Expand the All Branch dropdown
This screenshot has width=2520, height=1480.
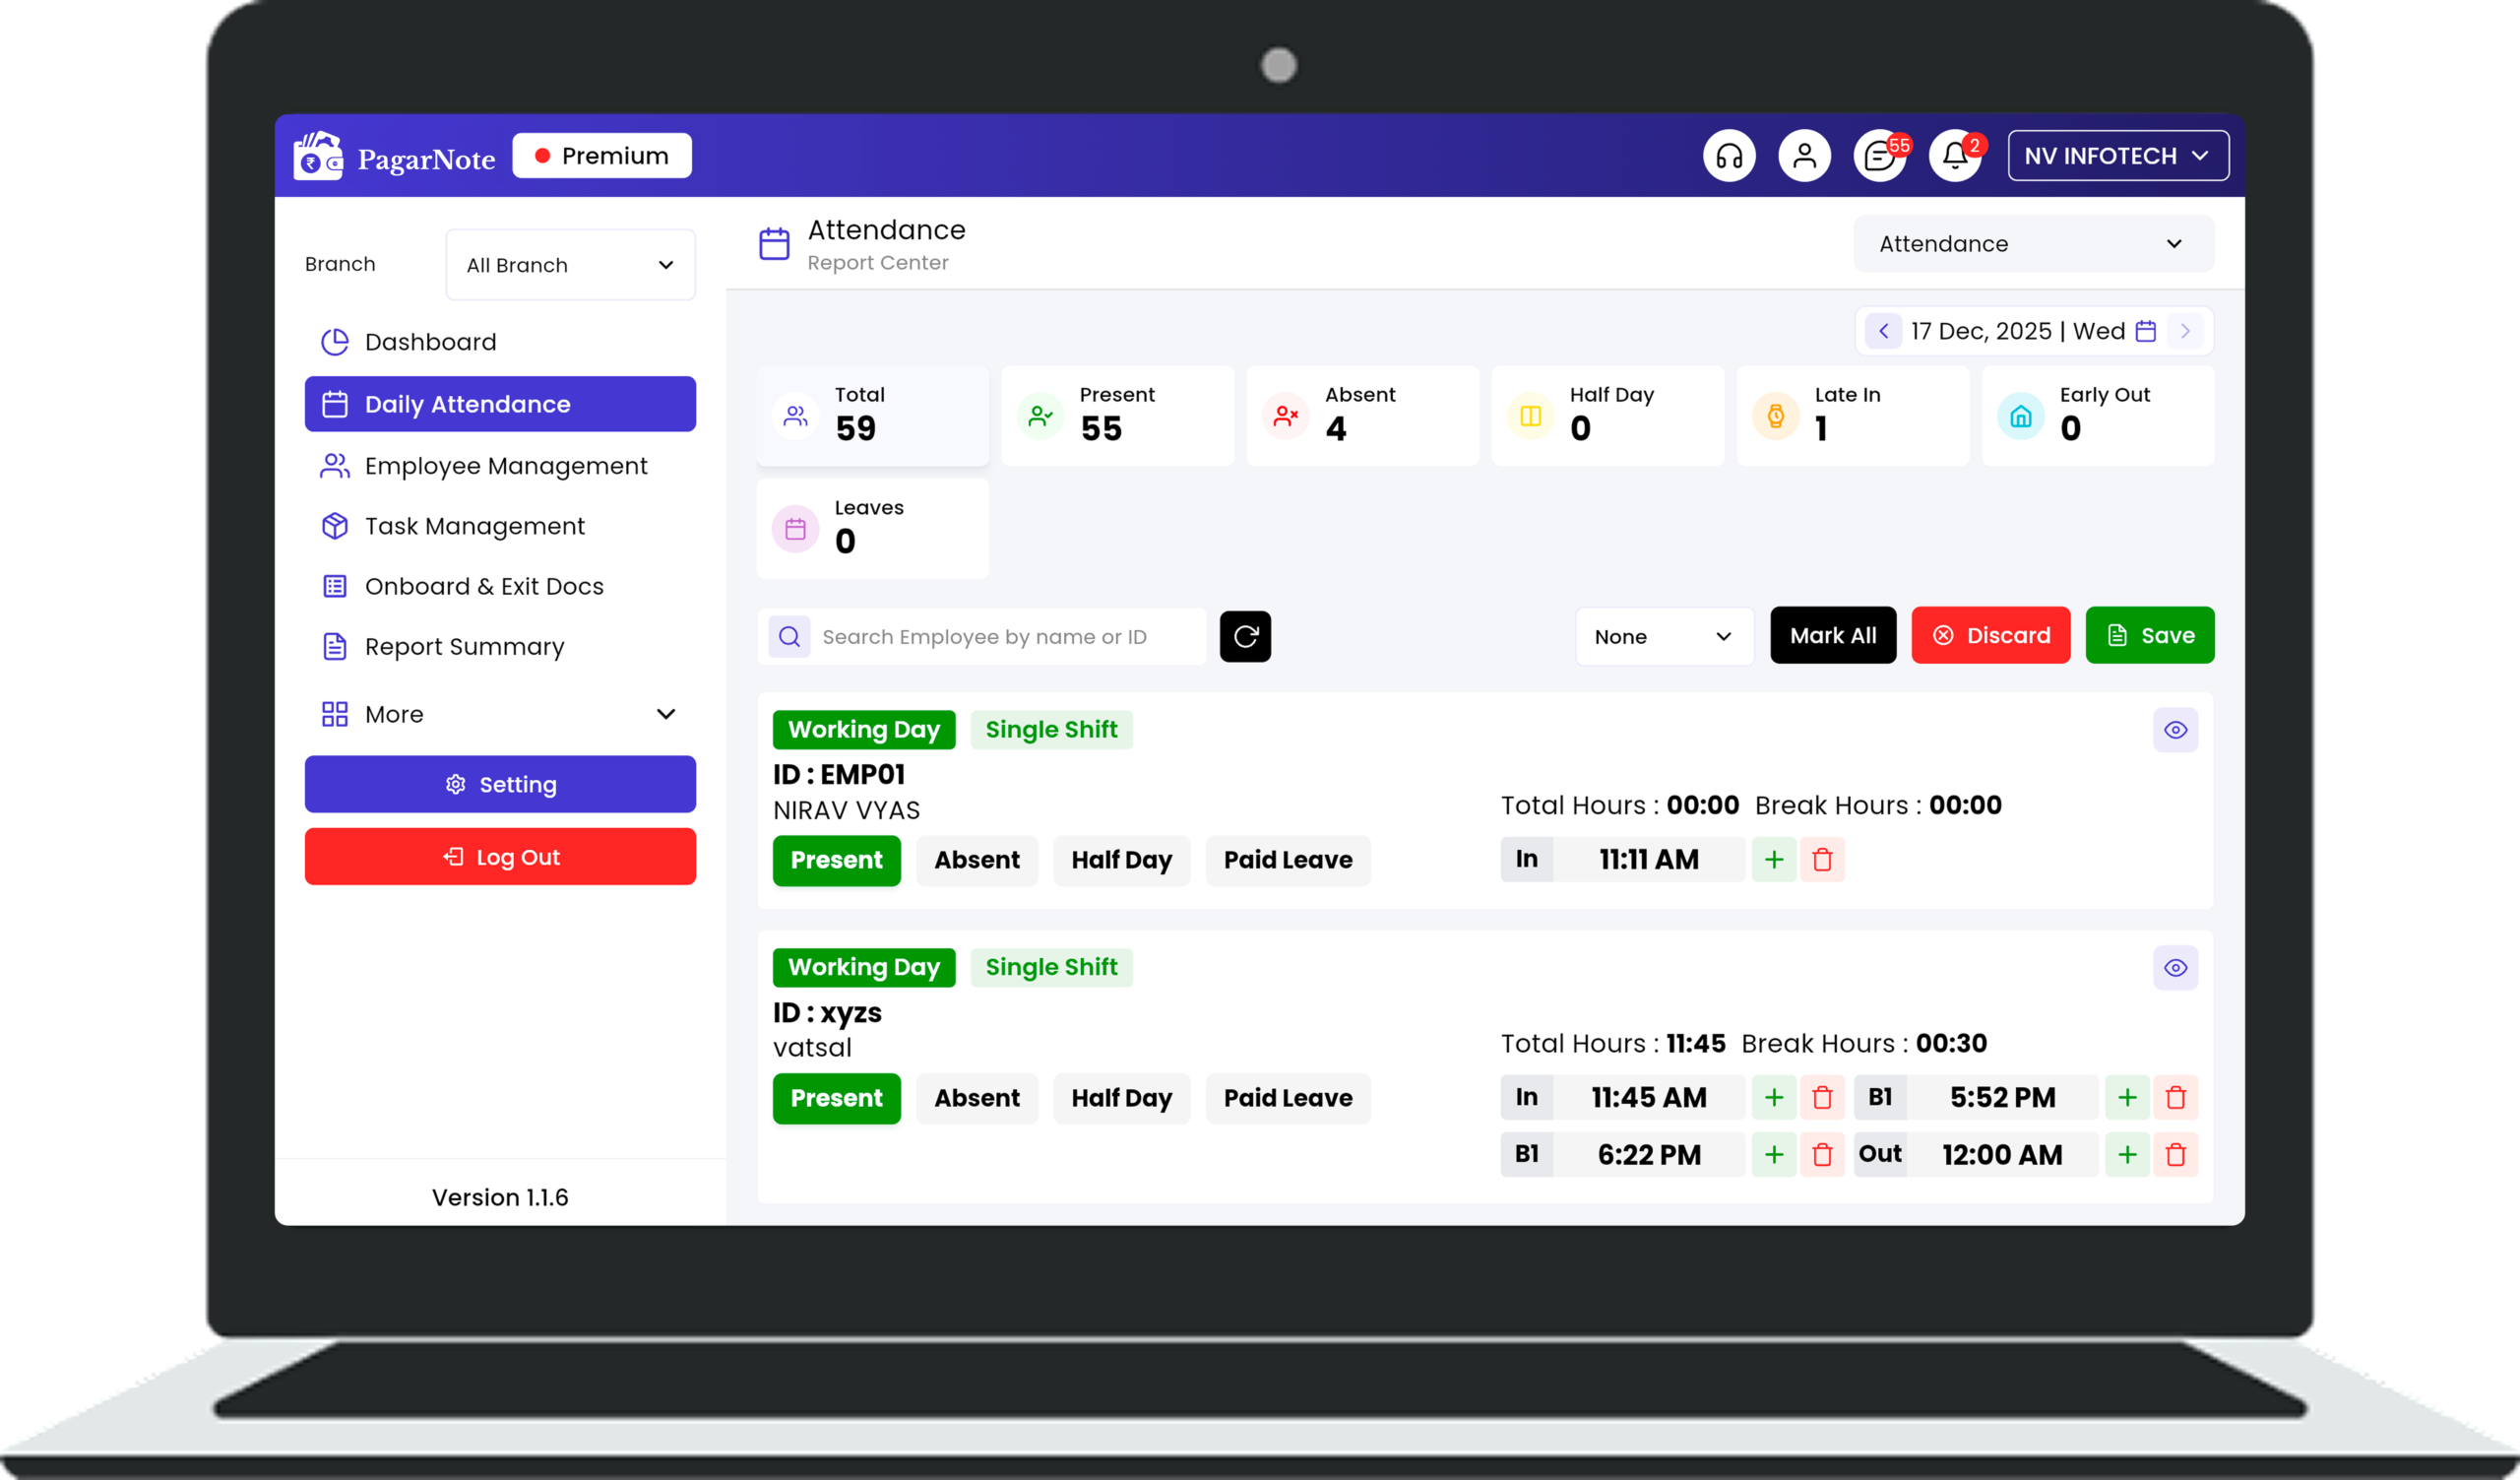tap(569, 264)
